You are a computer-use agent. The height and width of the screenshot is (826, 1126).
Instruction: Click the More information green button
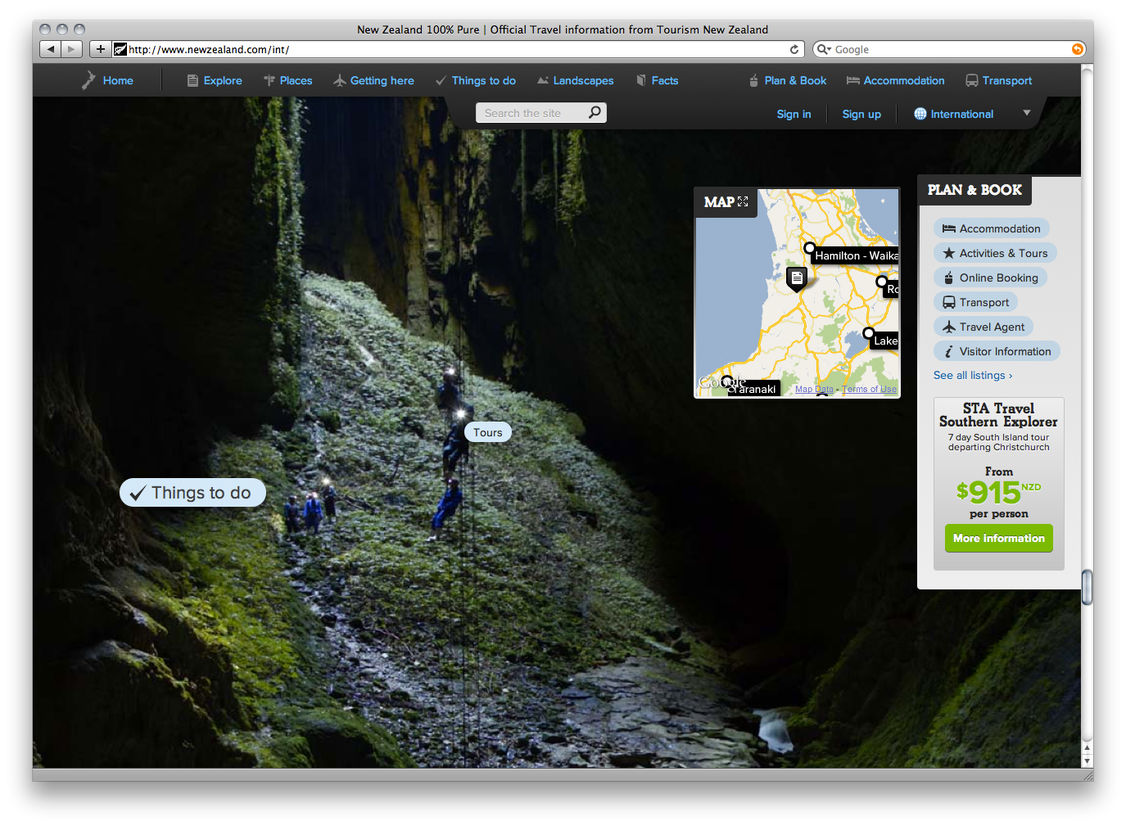click(x=998, y=538)
